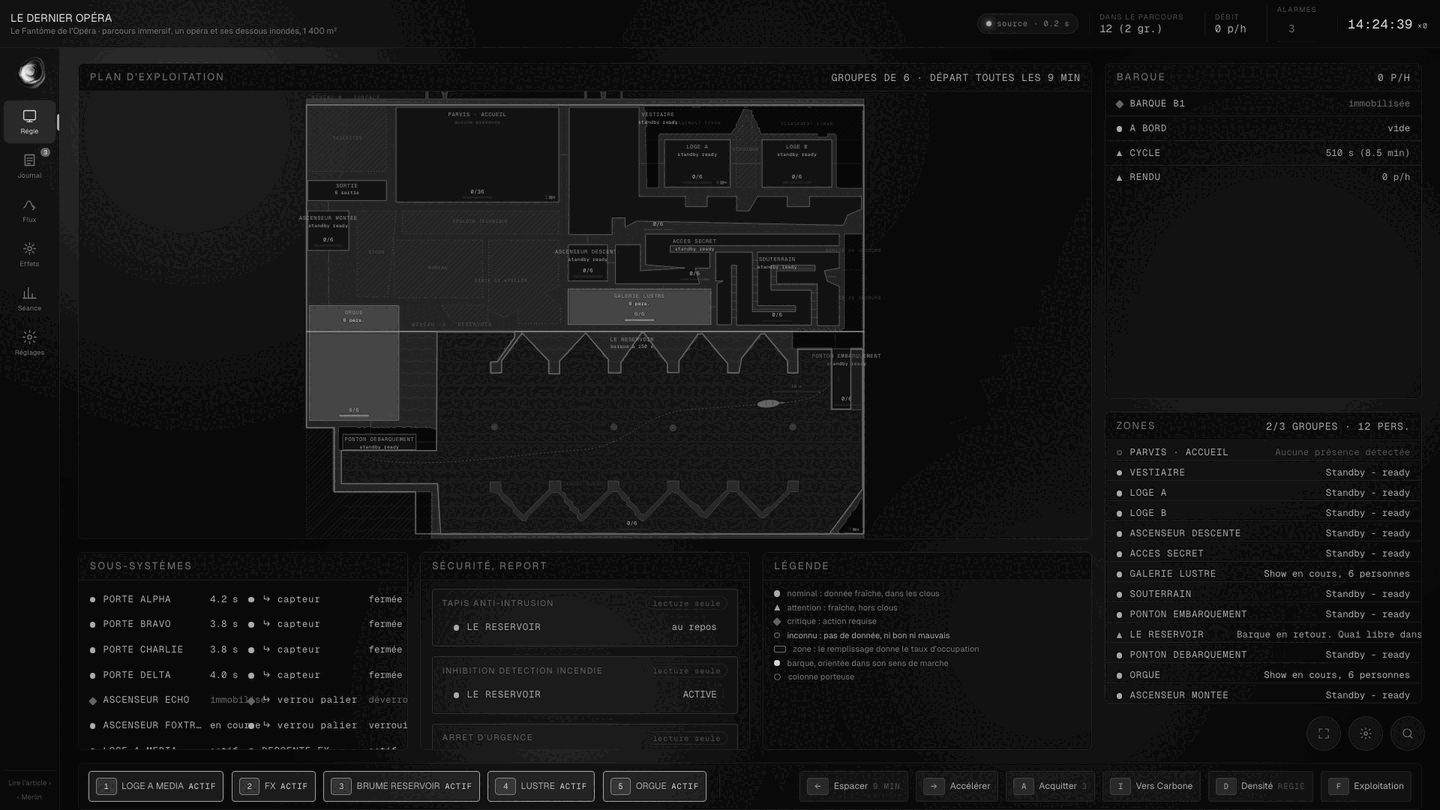The height and width of the screenshot is (810, 1440).
Task: Select Ascenseur Descente in the Zones list
Action: point(1263,533)
